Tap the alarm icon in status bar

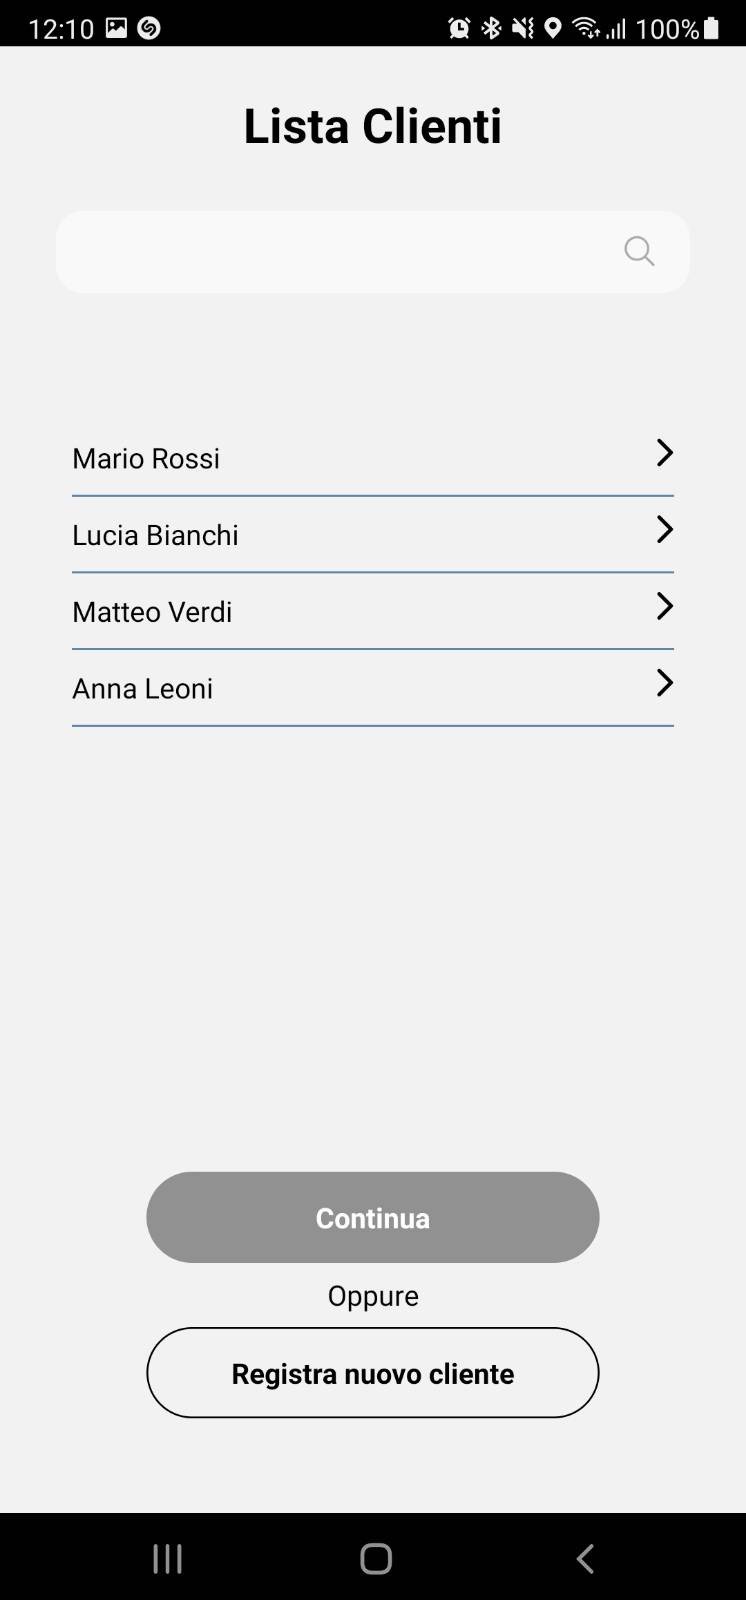459,28
